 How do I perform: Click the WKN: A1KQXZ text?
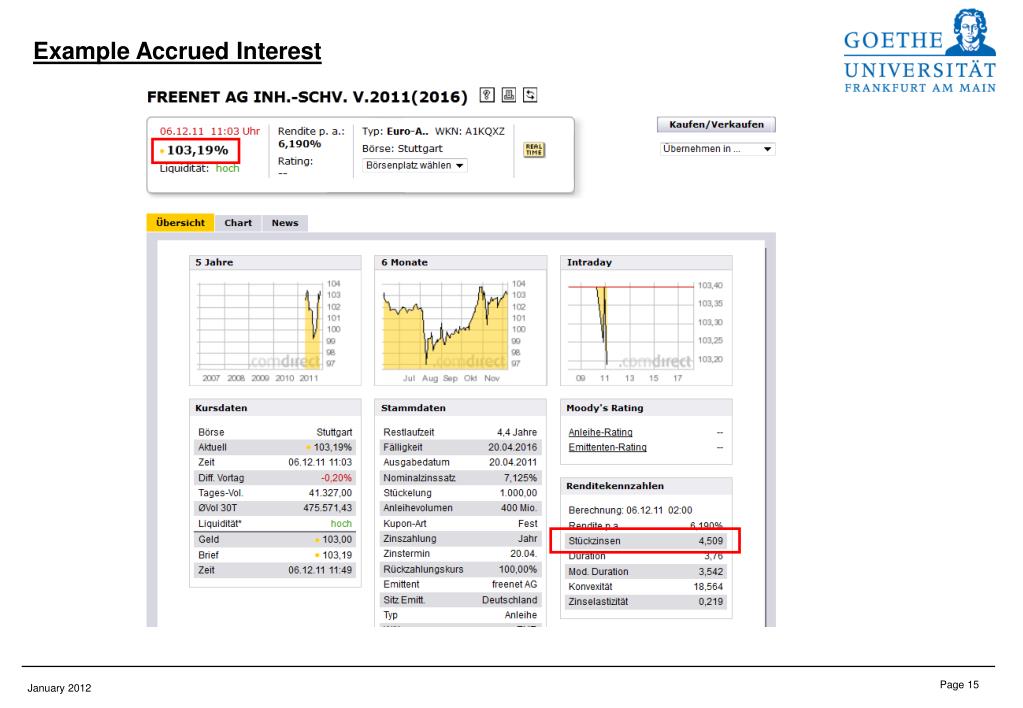(x=470, y=131)
